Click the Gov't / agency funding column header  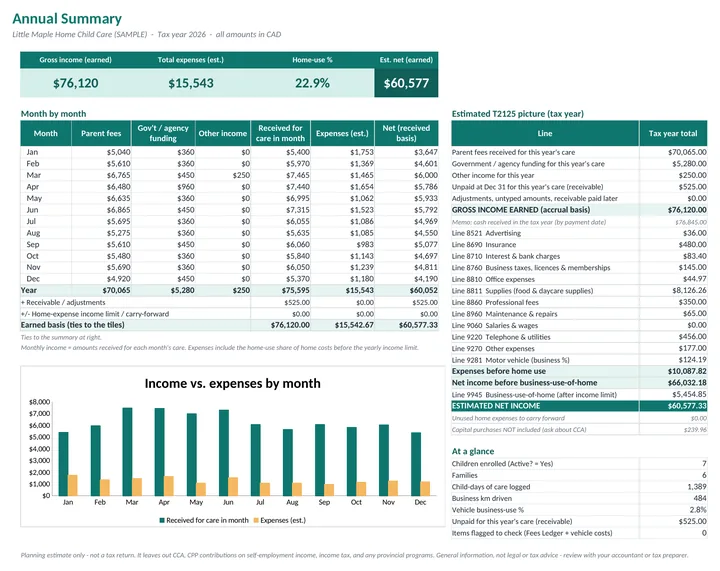(163, 133)
